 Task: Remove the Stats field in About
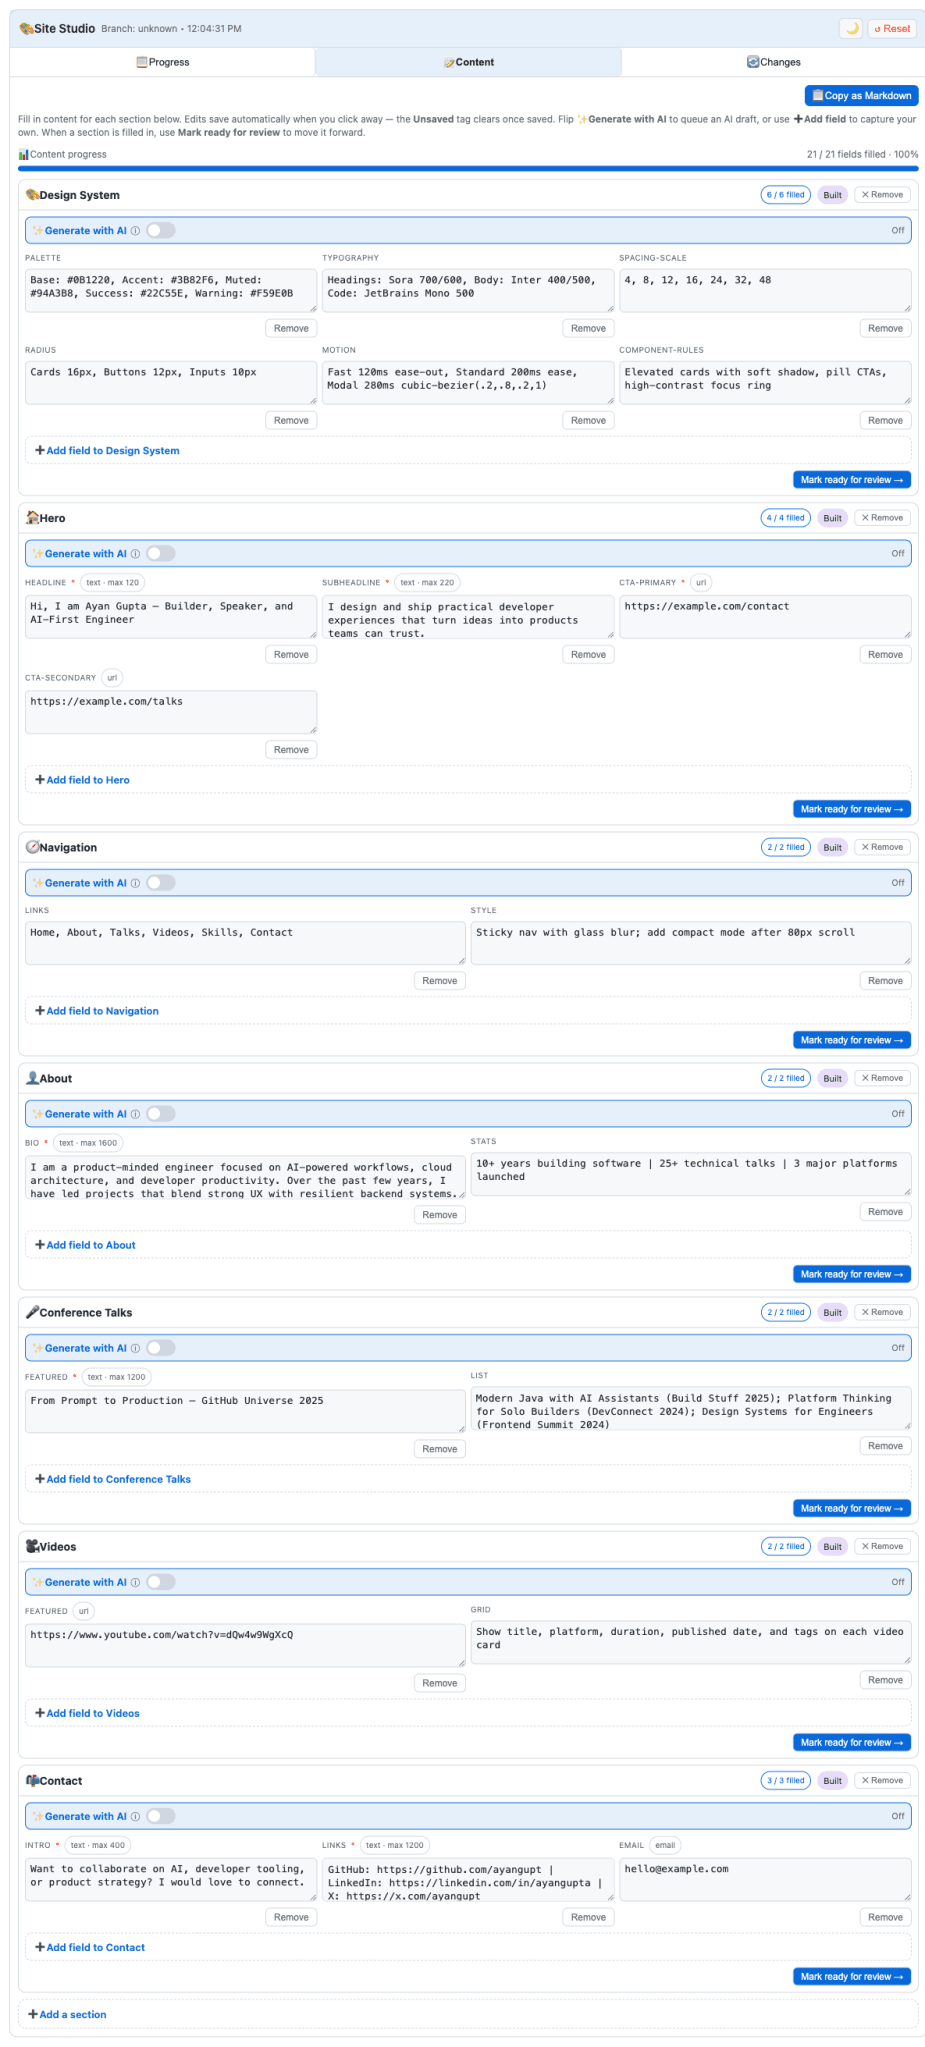click(885, 1212)
